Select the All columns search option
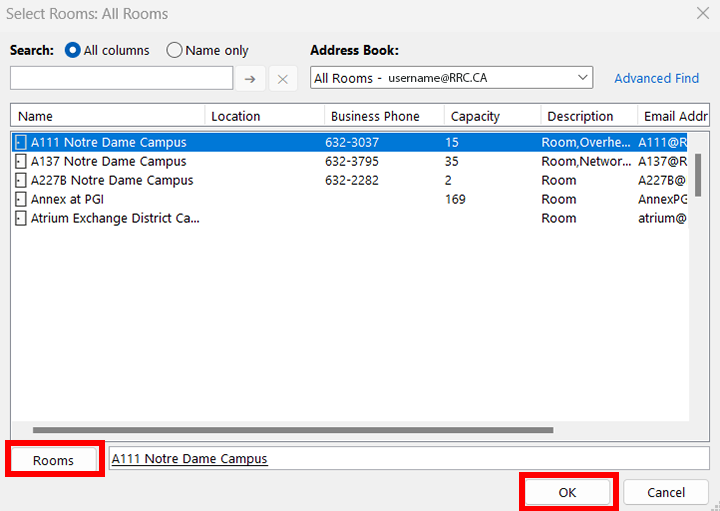720x511 pixels. (73, 50)
